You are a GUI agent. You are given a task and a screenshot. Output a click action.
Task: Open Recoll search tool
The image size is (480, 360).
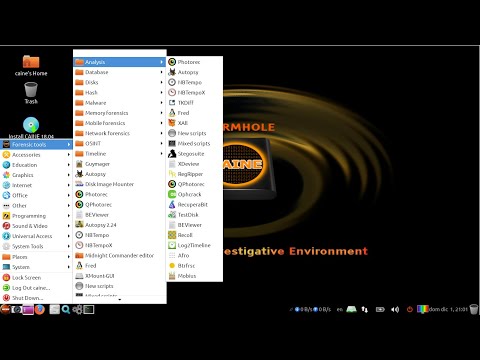point(195,235)
